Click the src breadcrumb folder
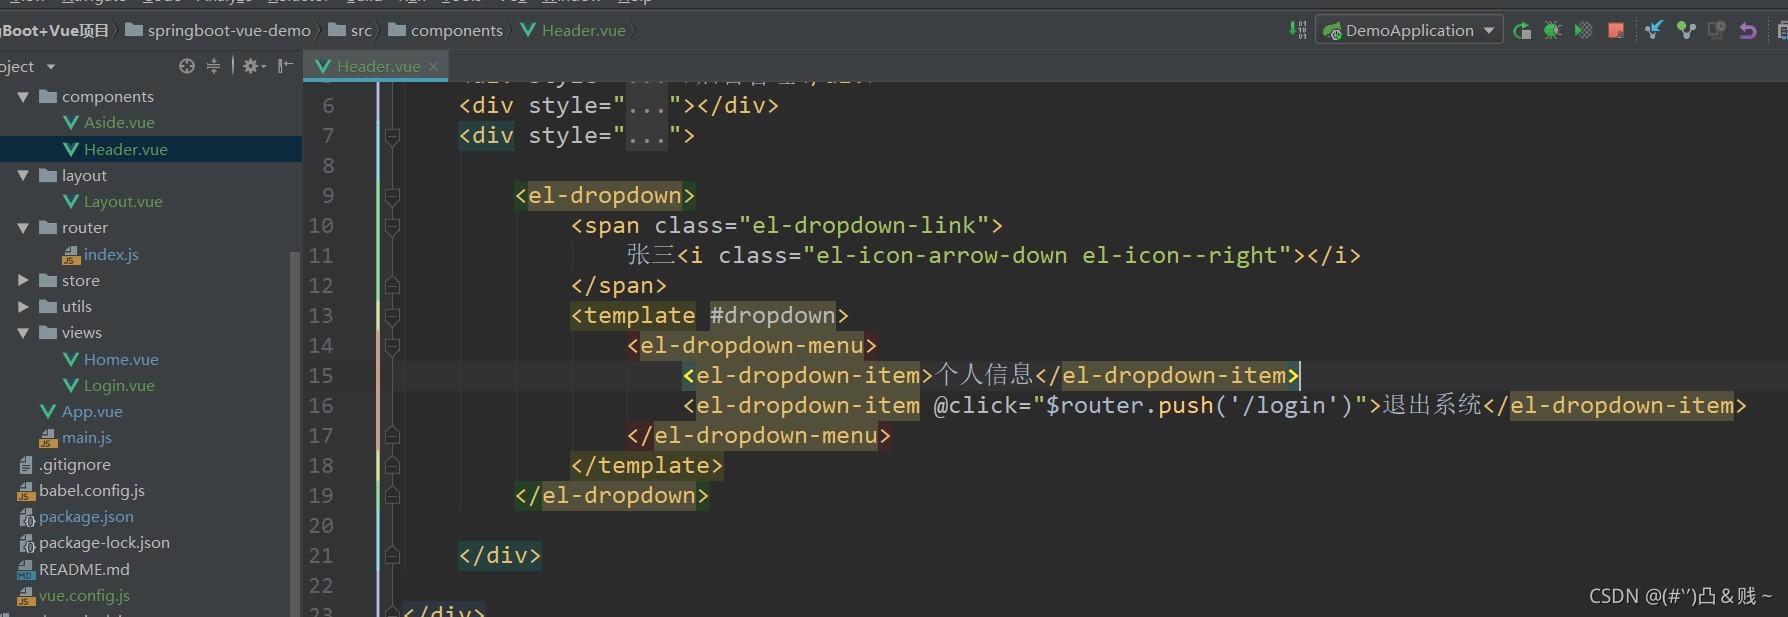Viewport: 1788px width, 617px height. 360,31
